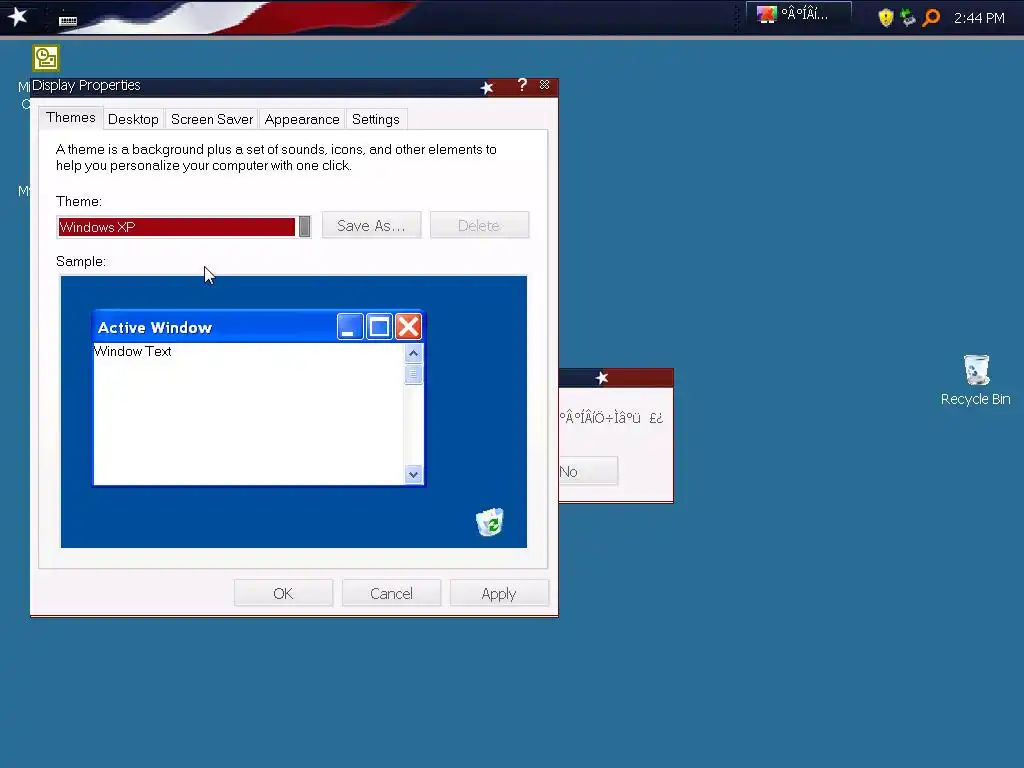Click the Sample: label

81,261
